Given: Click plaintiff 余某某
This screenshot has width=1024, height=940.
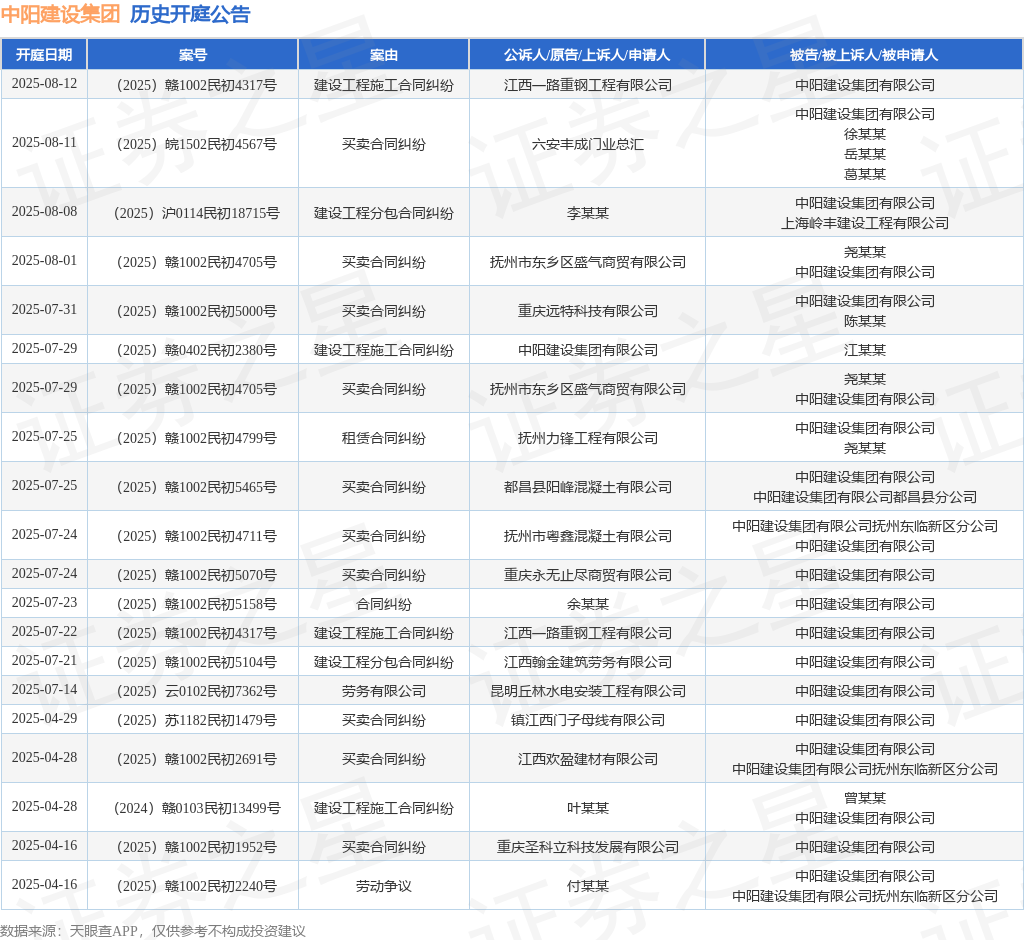Looking at the screenshot, I should pos(587,604).
